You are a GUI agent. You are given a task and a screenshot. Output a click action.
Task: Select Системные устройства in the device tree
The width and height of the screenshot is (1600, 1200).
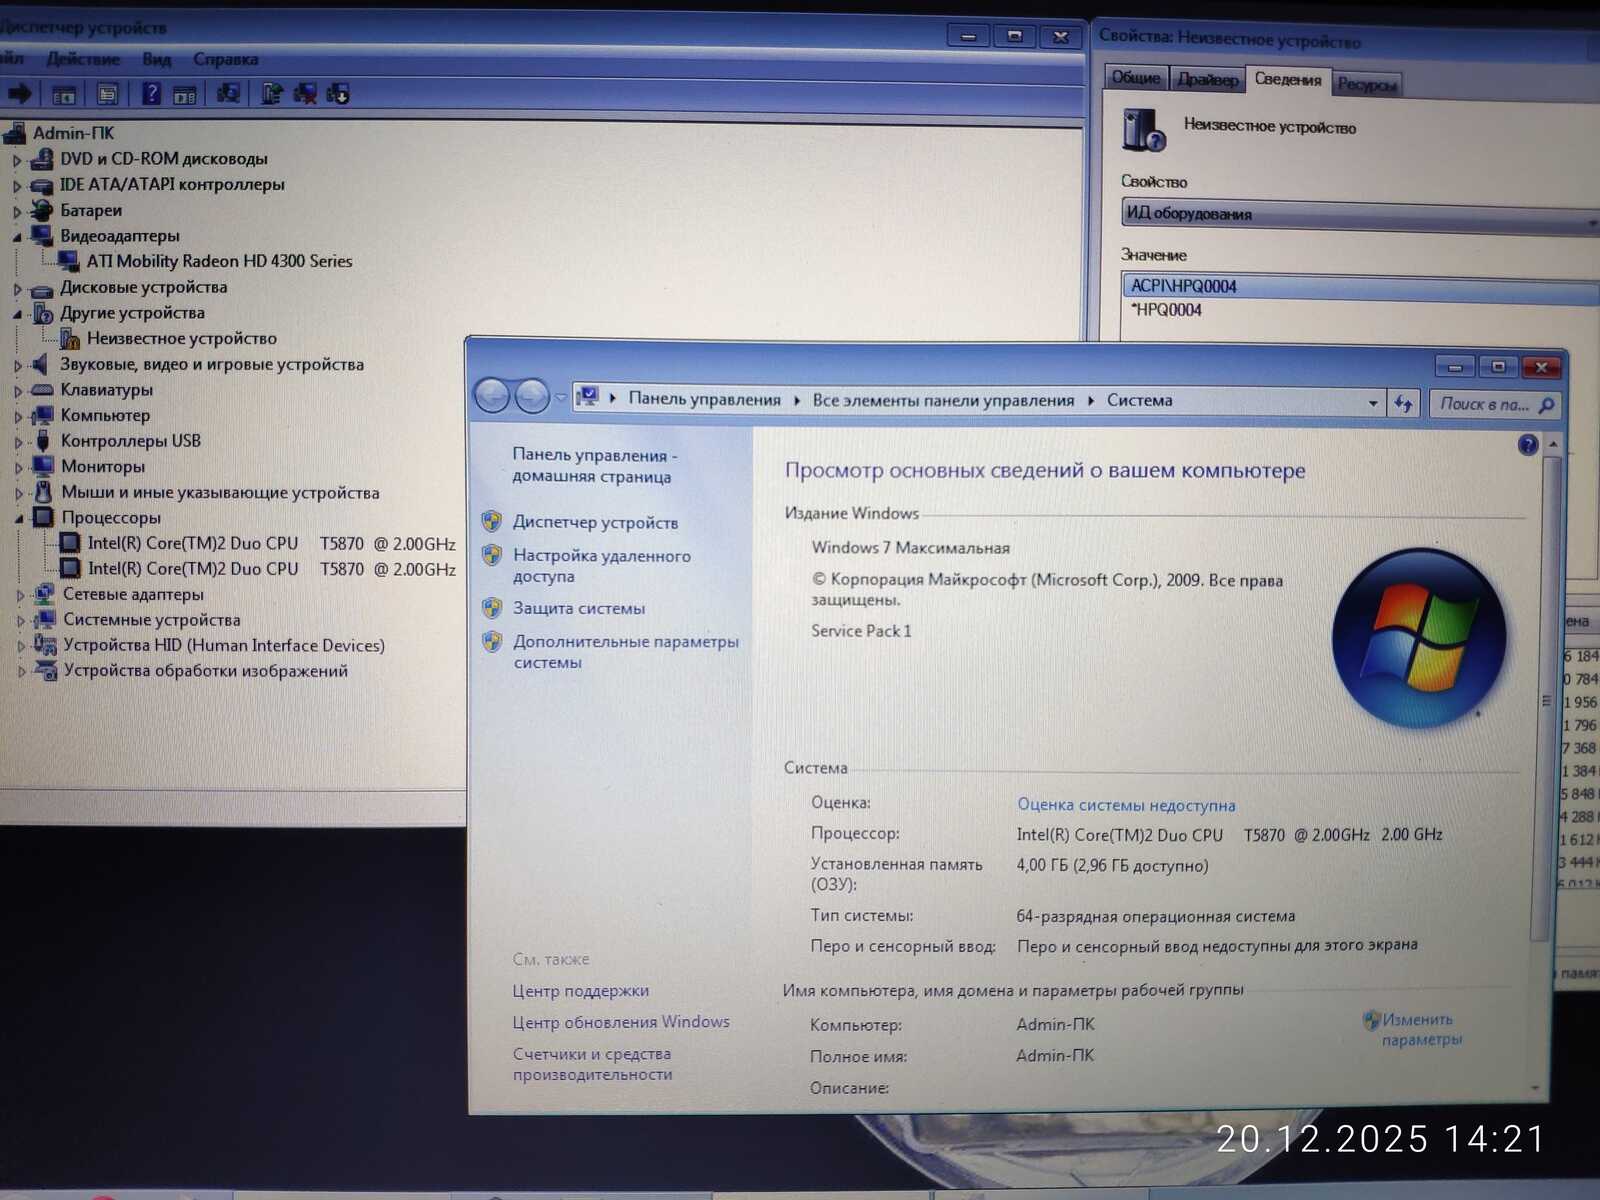pyautogui.click(x=152, y=620)
